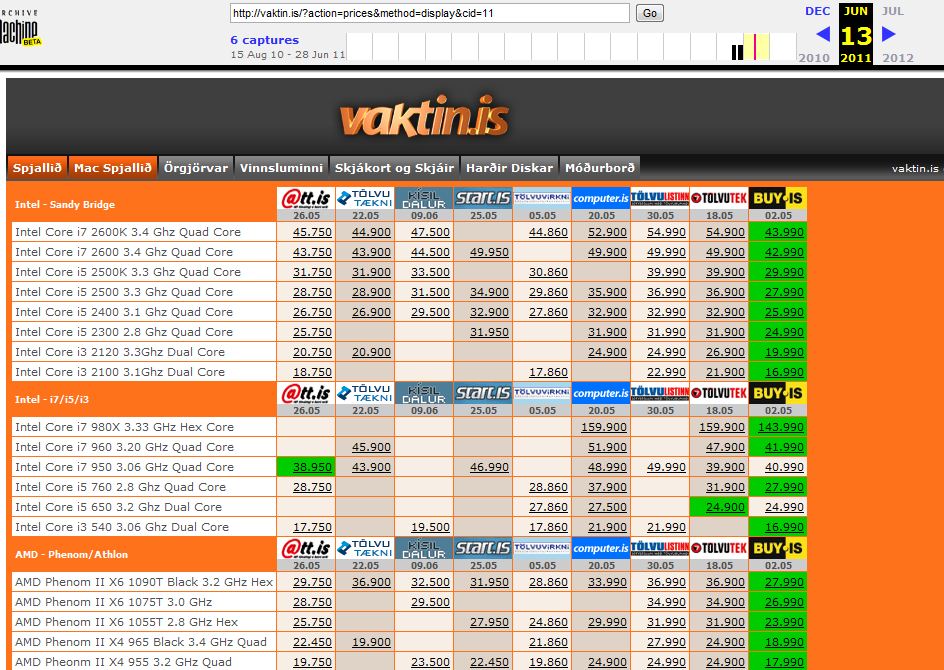This screenshot has width=944, height=670.
Task: Click the green 38.950 price for Core i7 950
Action: click(x=312, y=467)
